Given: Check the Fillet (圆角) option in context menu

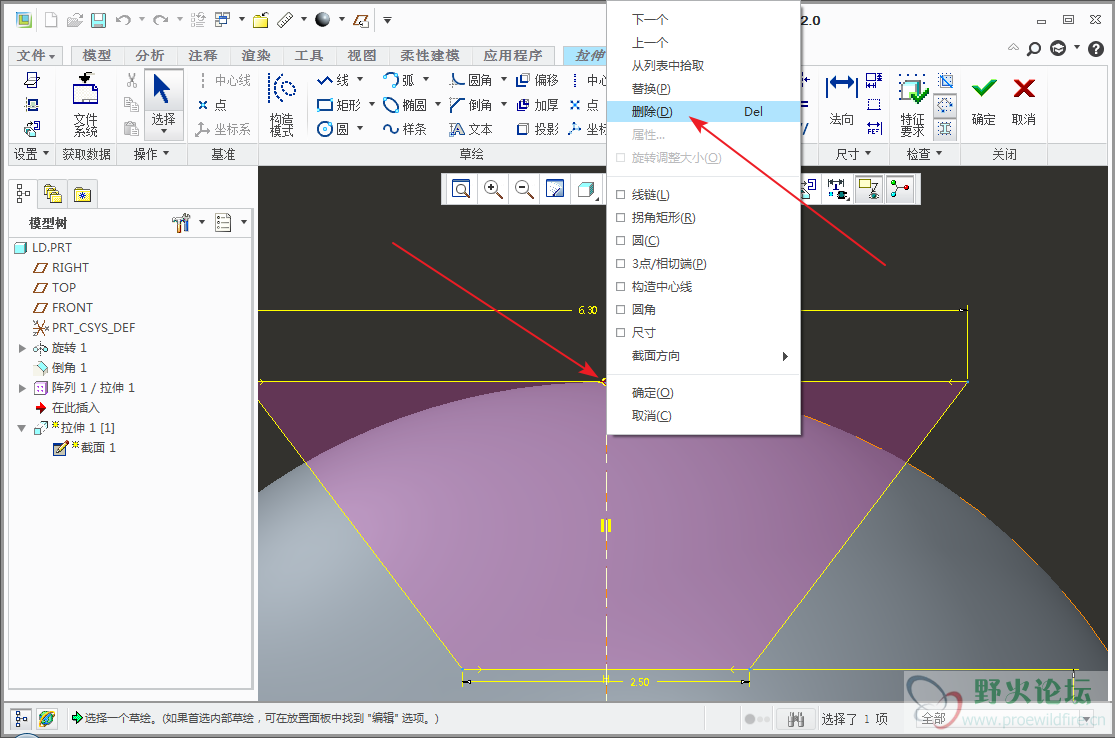Looking at the screenshot, I should click(620, 309).
